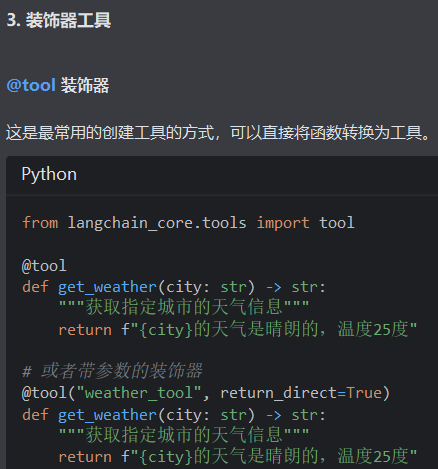Click the '装饰器' subheading text
This screenshot has width=438, height=469.
(x=85, y=85)
